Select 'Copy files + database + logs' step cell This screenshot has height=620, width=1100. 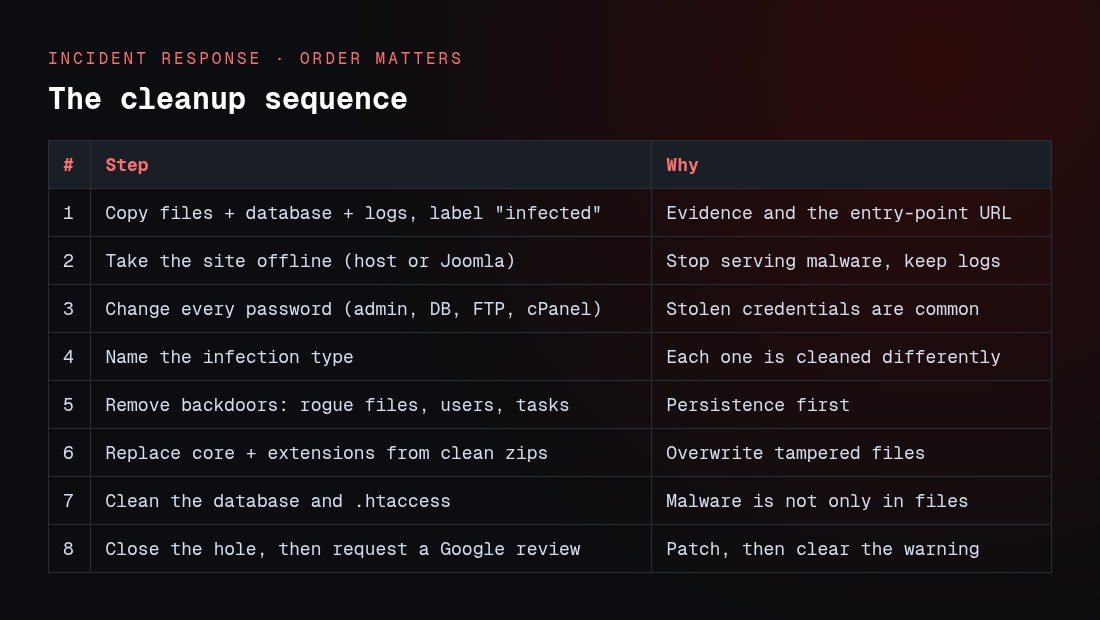[x=371, y=213]
